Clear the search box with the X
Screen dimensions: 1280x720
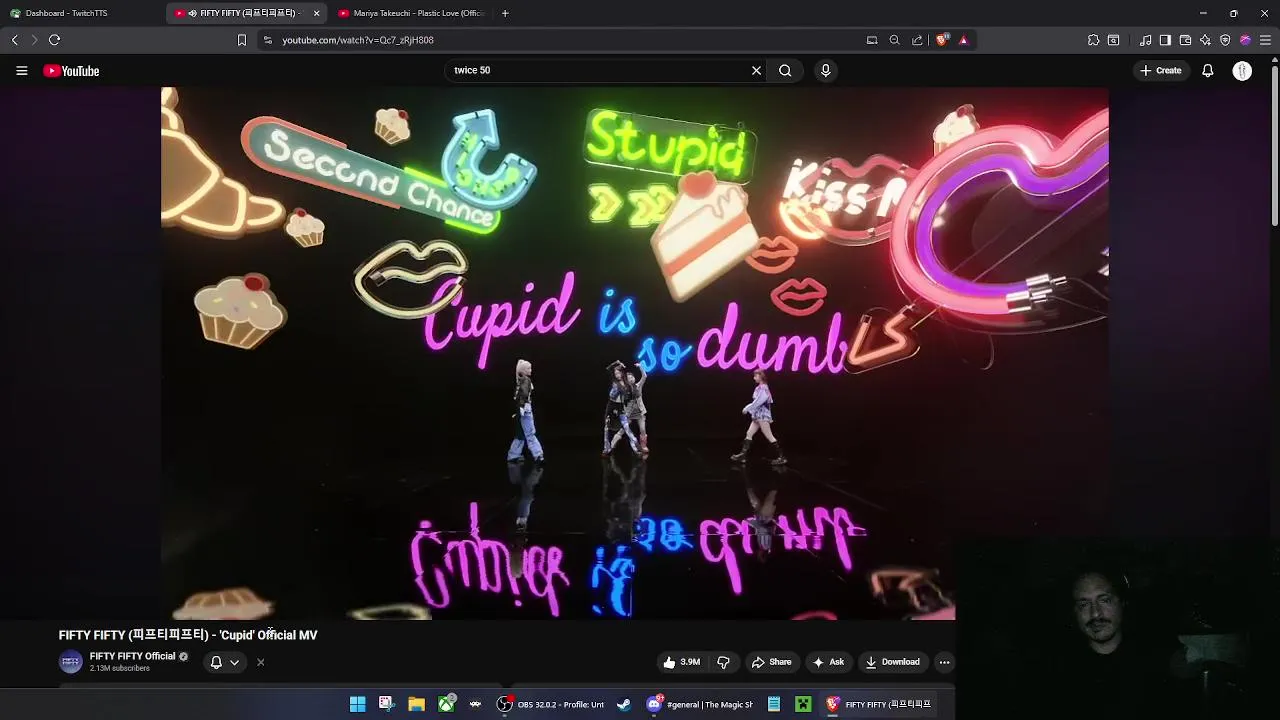[756, 70]
